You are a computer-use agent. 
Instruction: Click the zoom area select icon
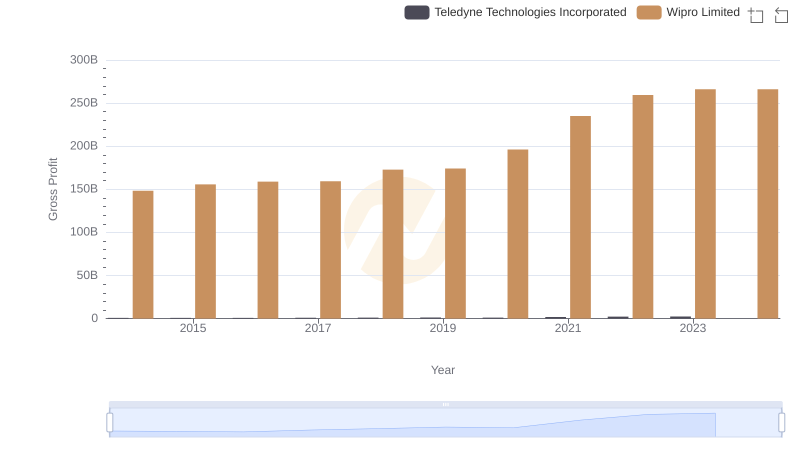click(x=756, y=15)
